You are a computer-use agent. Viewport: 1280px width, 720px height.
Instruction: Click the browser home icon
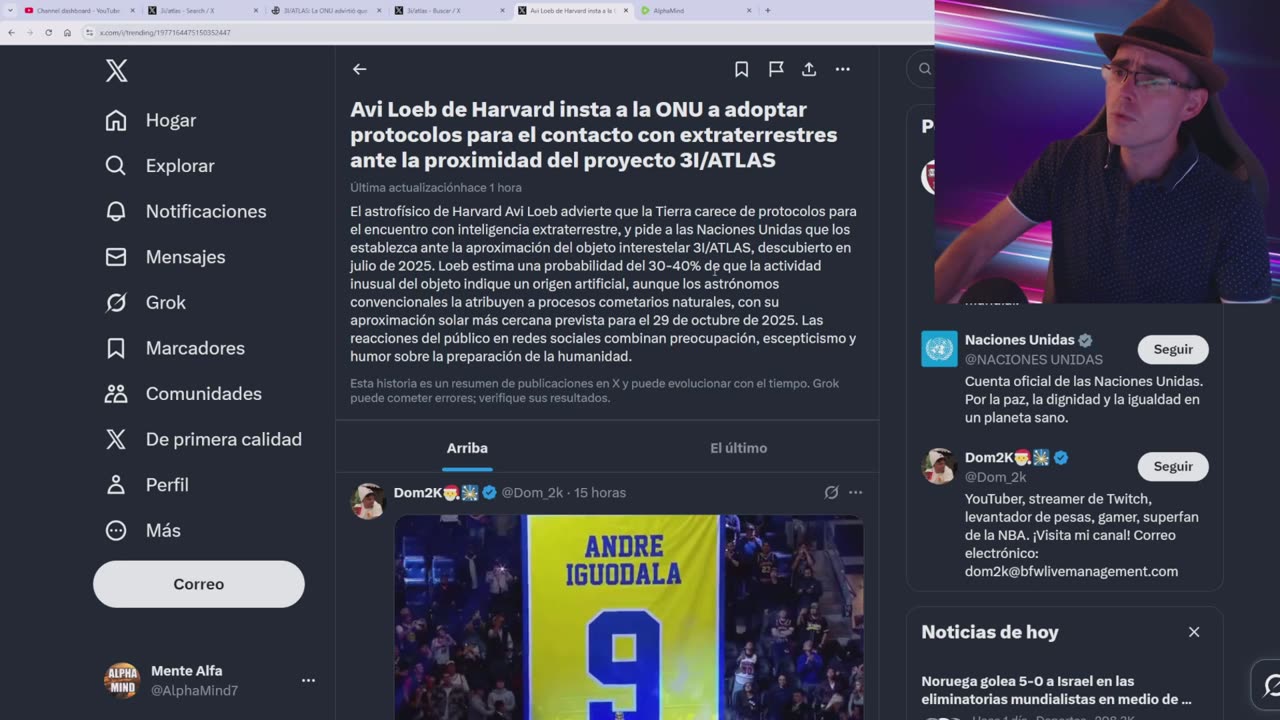[67, 32]
